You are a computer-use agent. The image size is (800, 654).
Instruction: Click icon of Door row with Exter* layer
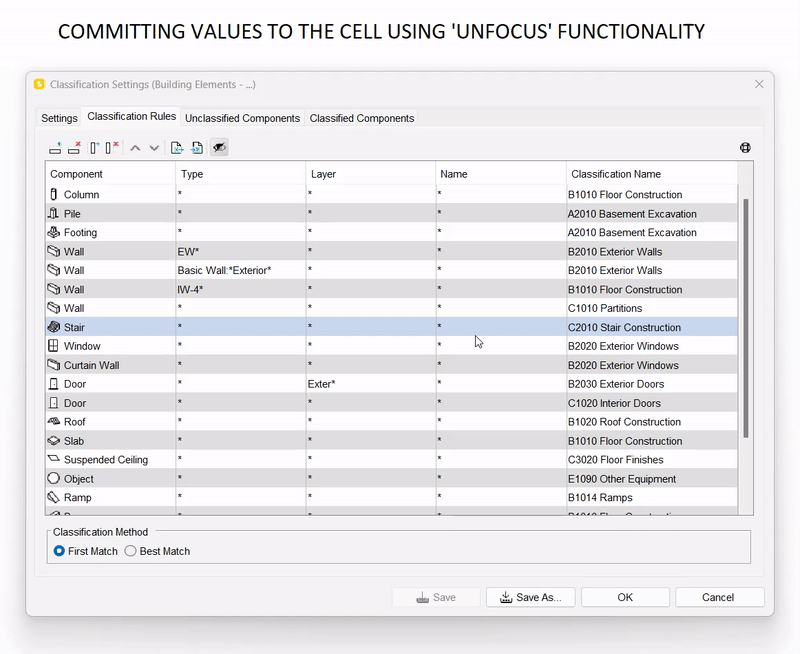coord(54,384)
